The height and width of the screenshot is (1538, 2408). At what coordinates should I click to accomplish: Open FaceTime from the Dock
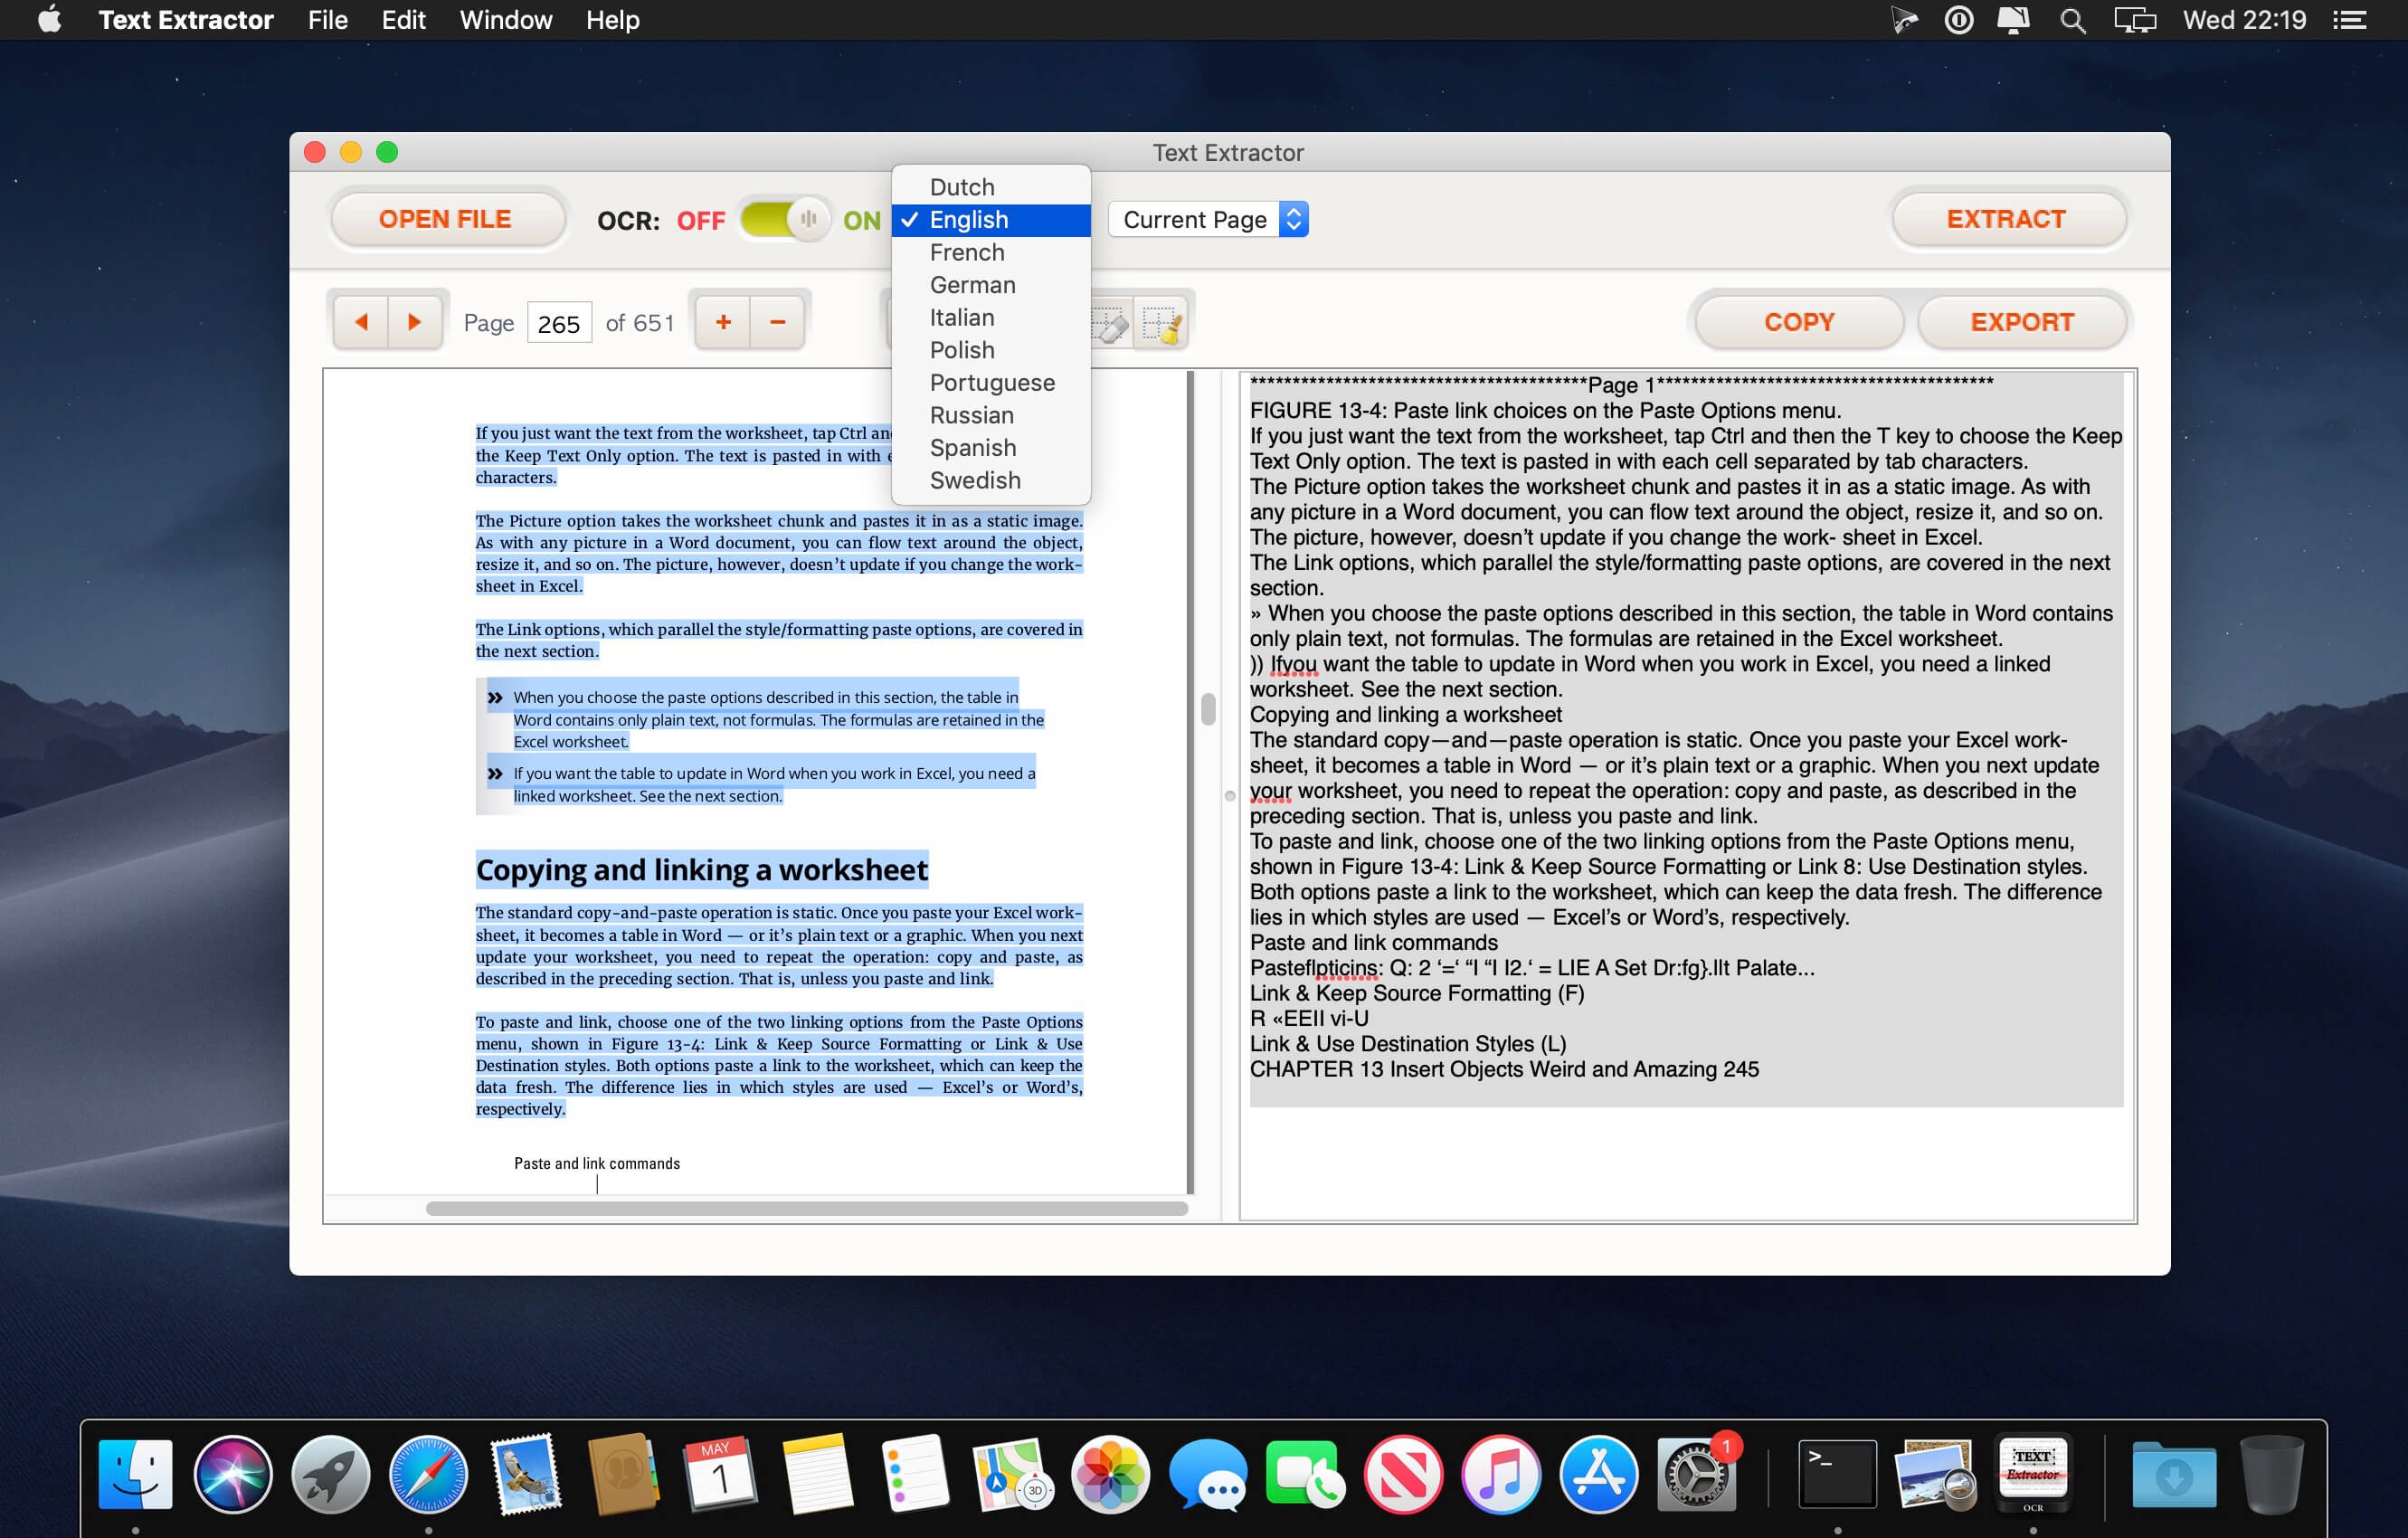1306,1472
